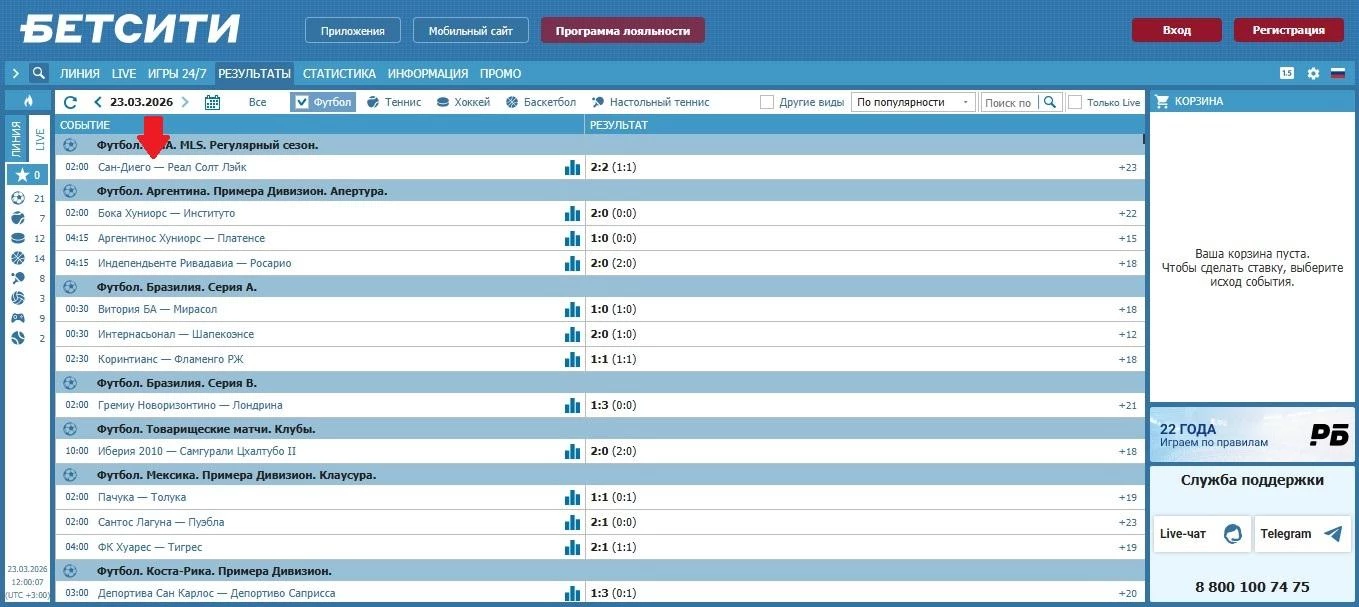
Task: Open statistics chart for Витория БА — Мирасол
Action: (572, 309)
